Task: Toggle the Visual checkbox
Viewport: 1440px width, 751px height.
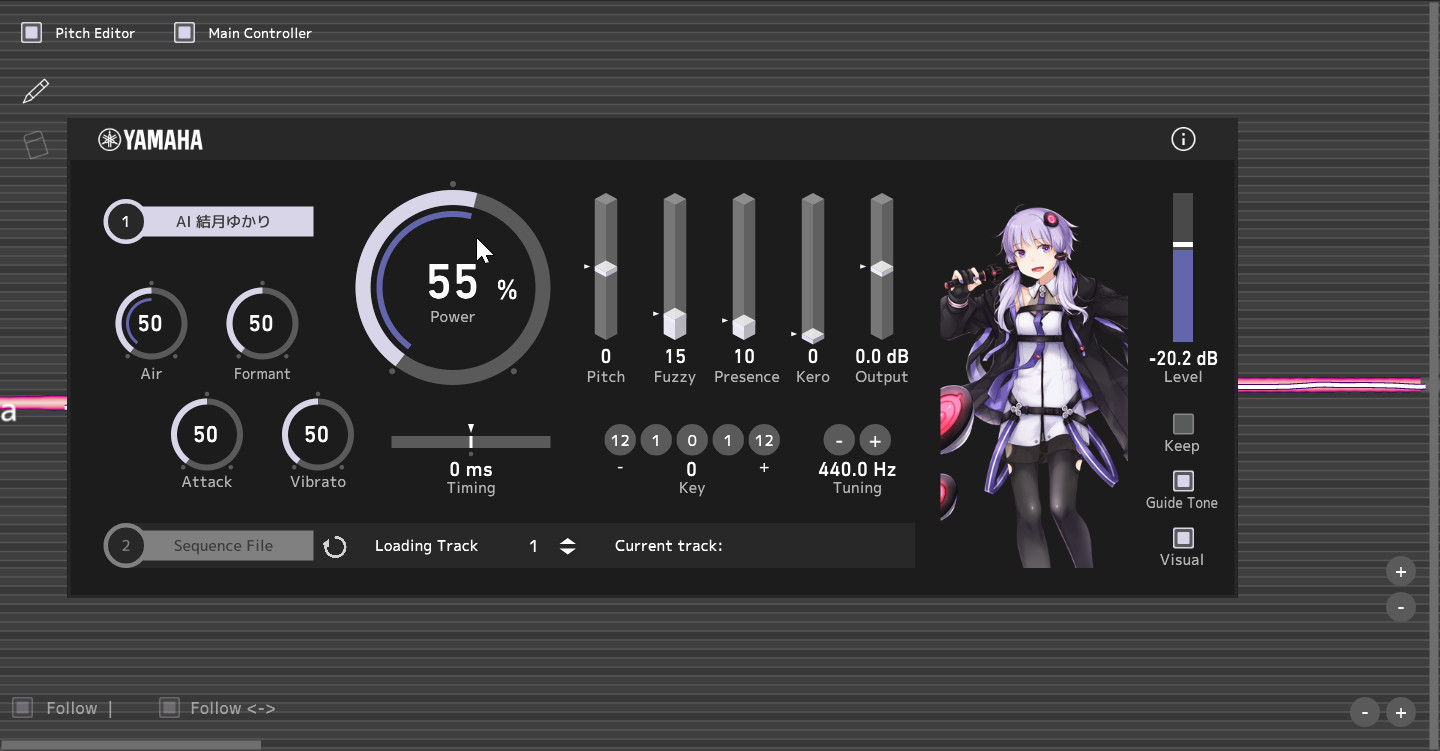Action: pos(1183,538)
